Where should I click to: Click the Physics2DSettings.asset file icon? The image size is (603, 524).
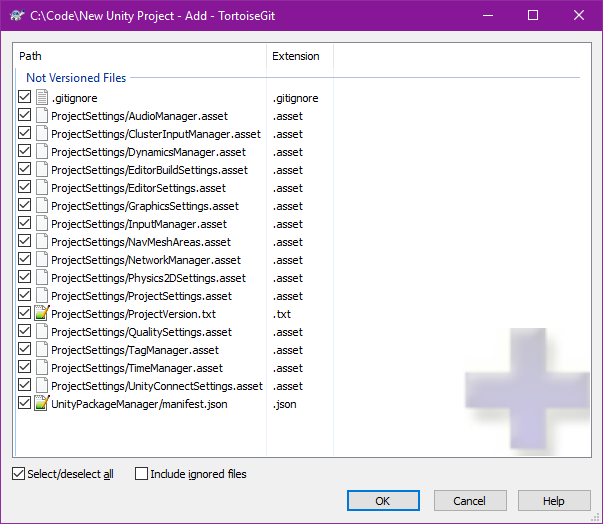pyautogui.click(x=42, y=278)
